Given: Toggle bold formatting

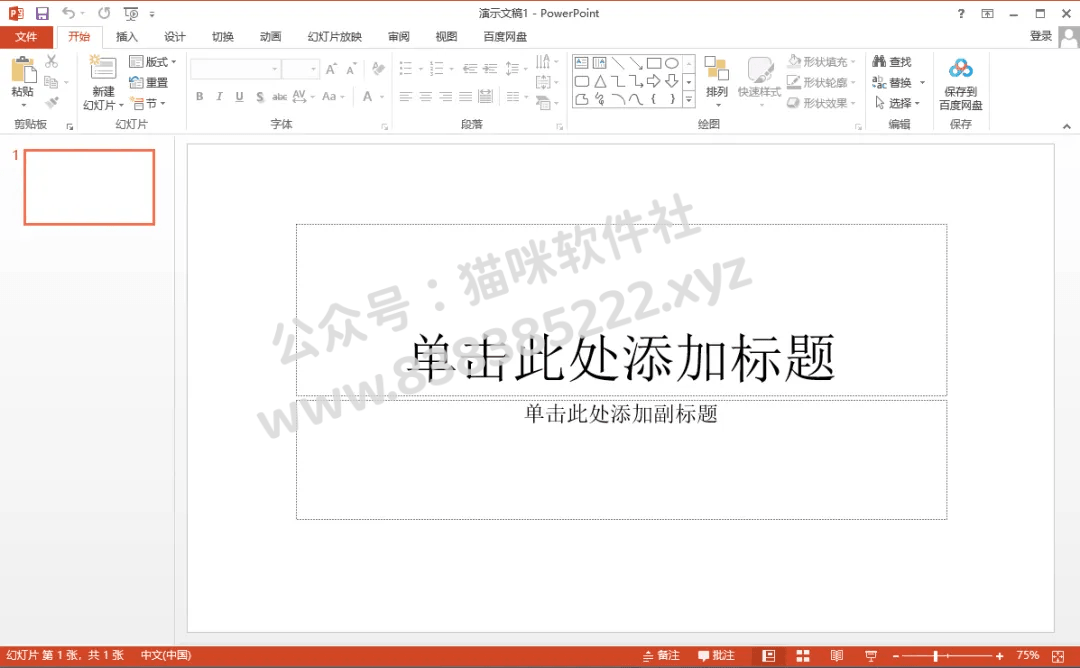Looking at the screenshot, I should point(199,96).
